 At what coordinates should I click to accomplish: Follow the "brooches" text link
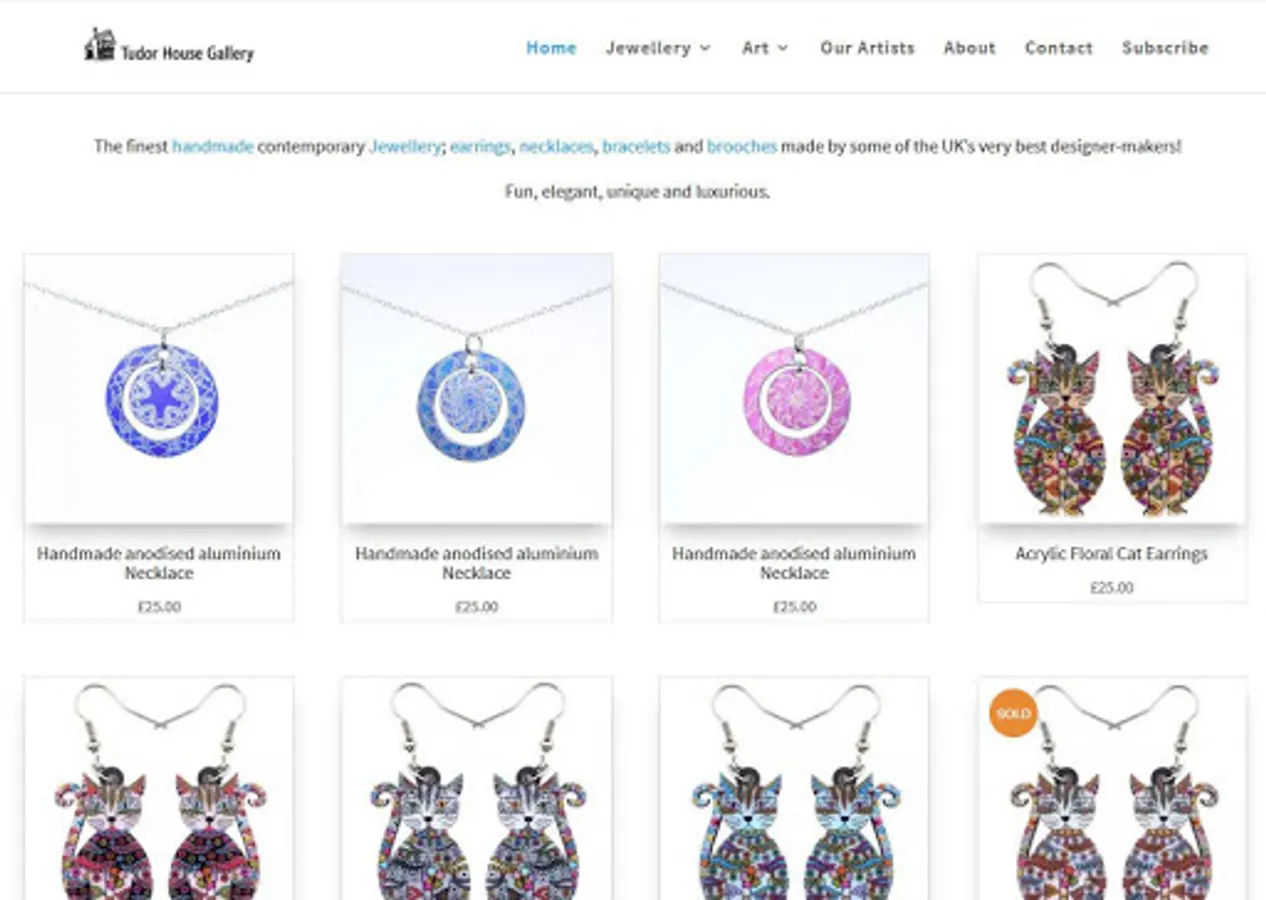click(742, 146)
